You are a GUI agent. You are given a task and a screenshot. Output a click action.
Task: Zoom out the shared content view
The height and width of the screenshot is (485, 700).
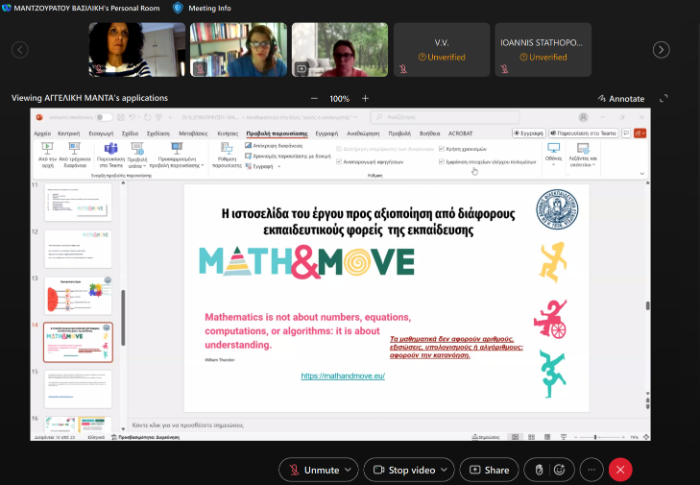(x=314, y=98)
